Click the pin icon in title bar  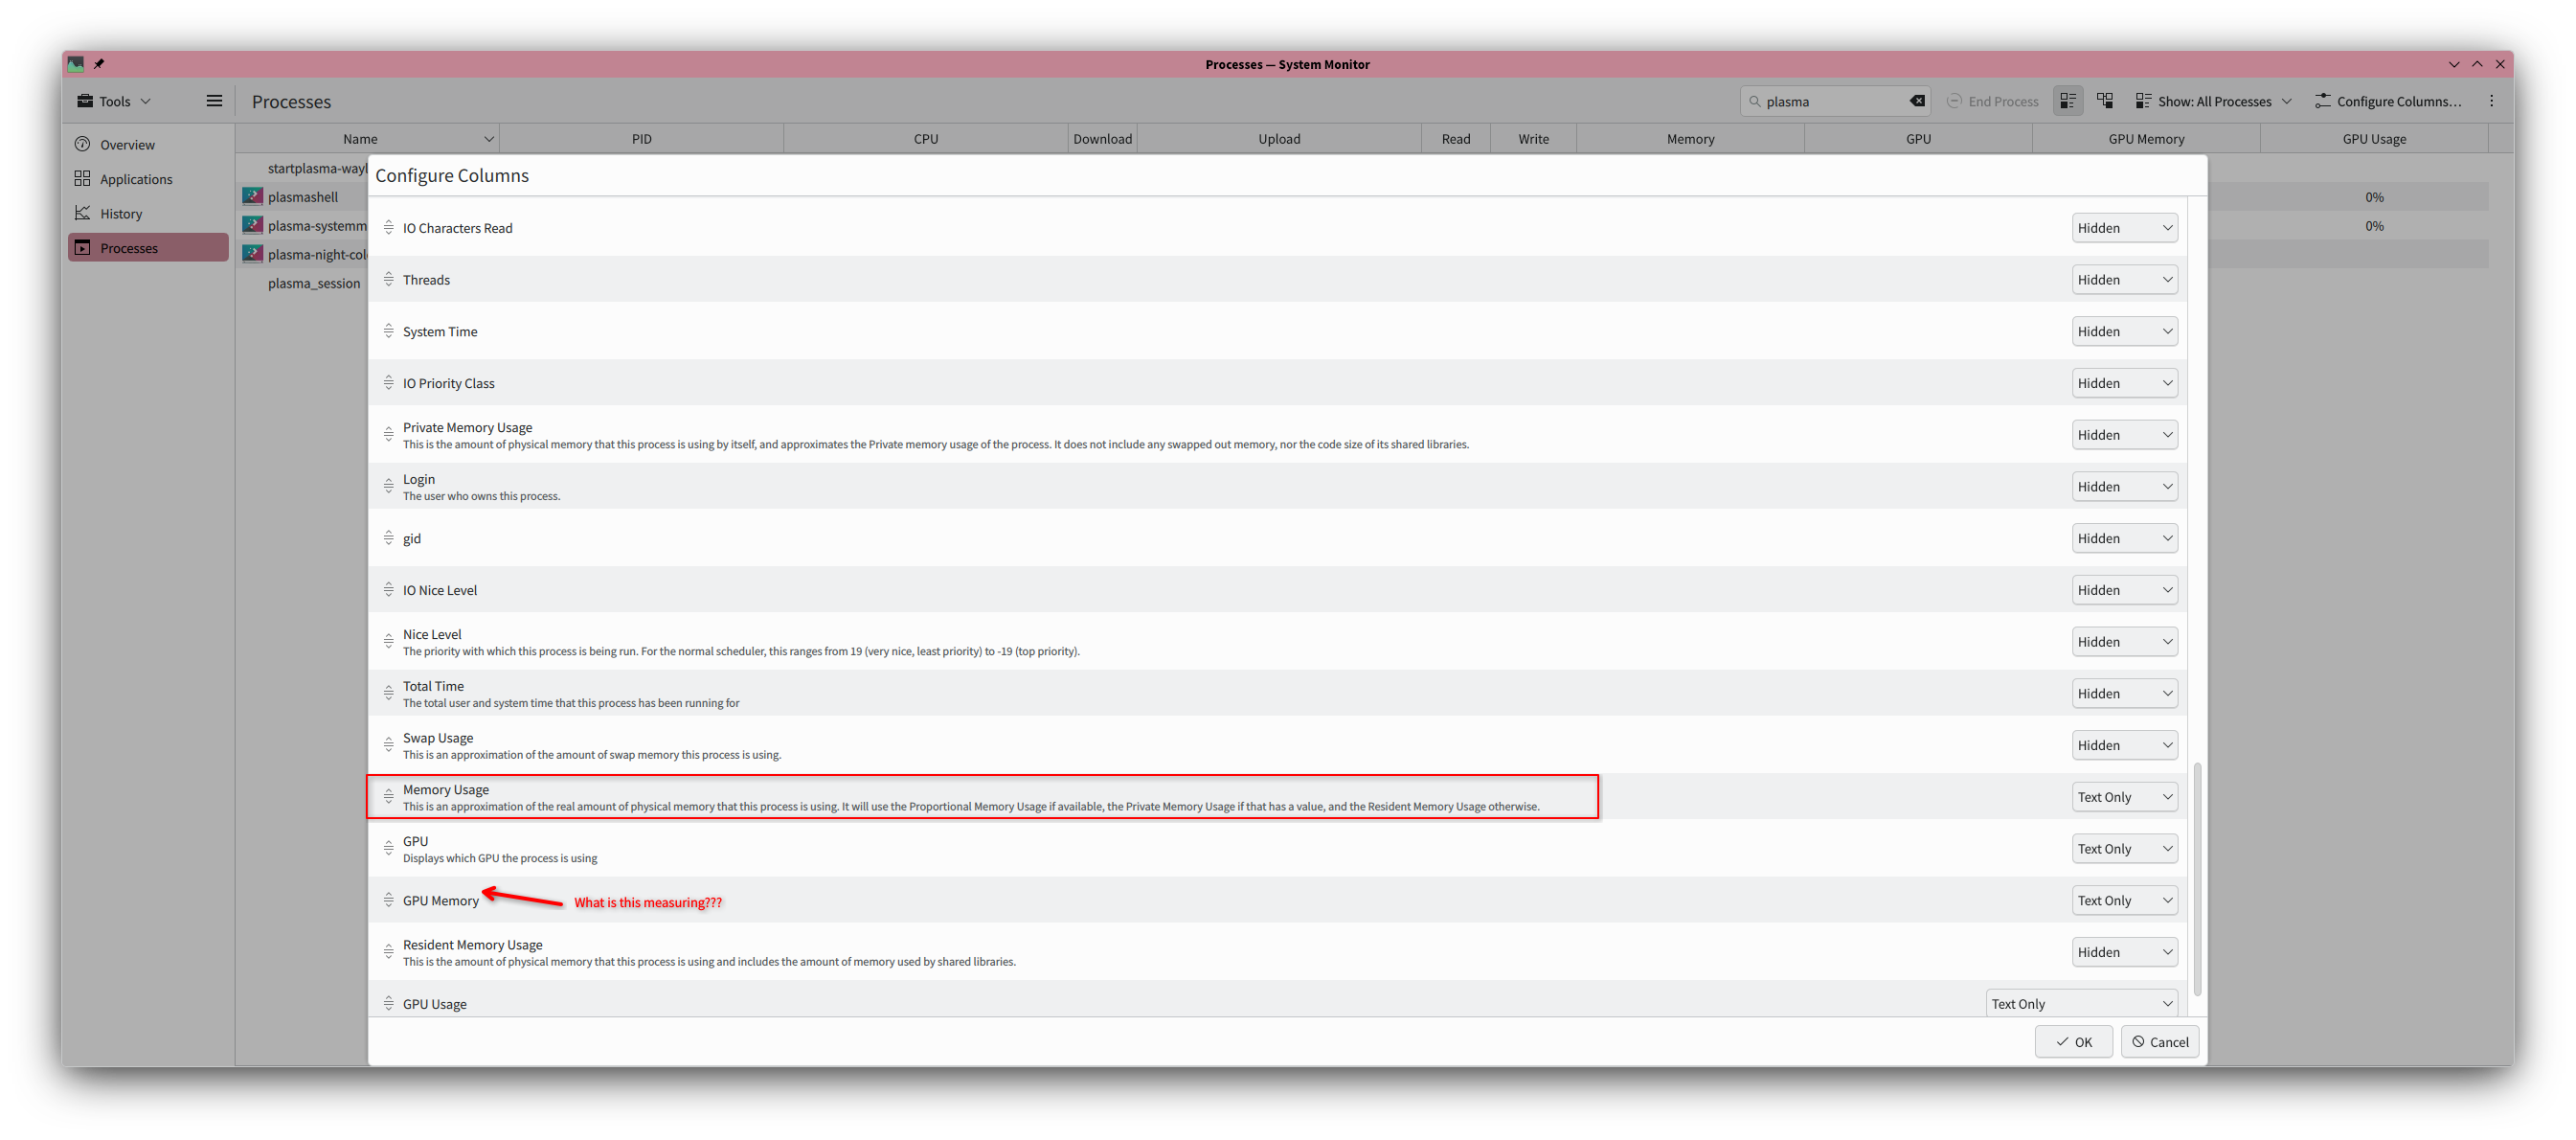pos(99,64)
